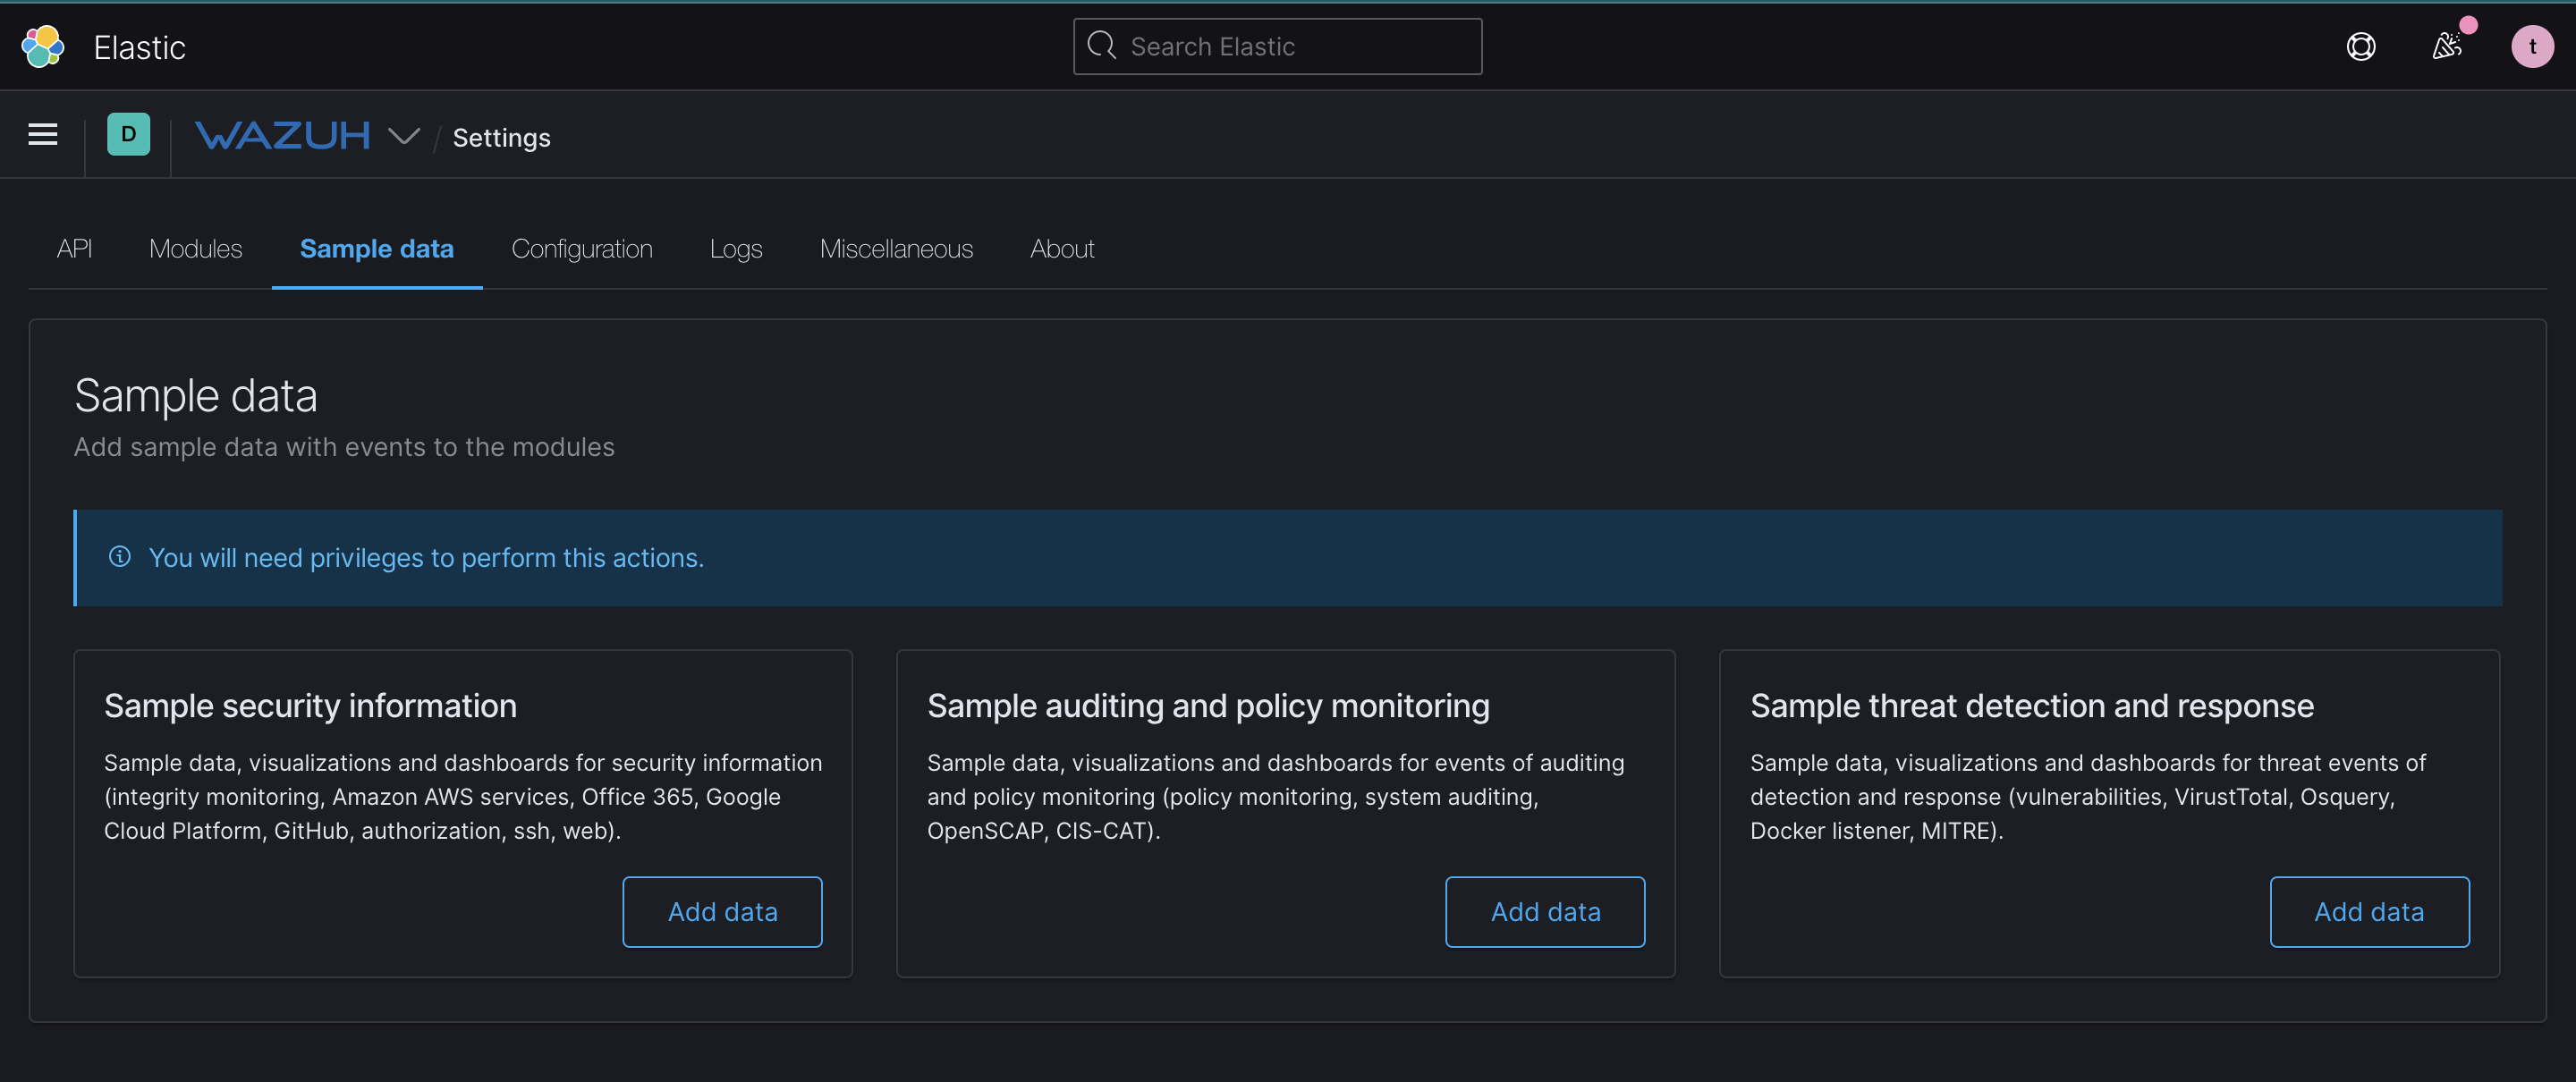Click the Settings breadcrumb
2576x1082 pixels.
coord(501,138)
